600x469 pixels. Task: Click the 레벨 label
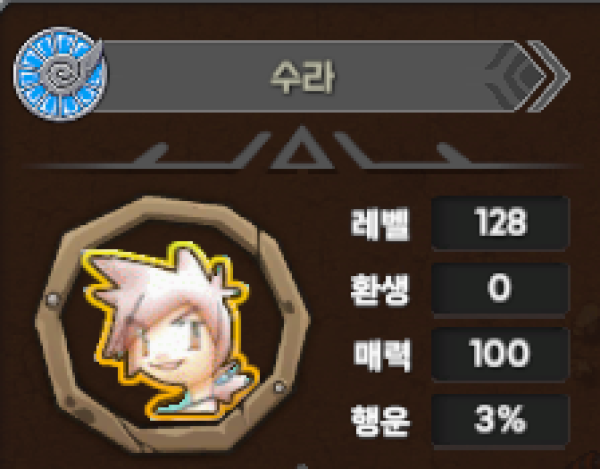point(380,223)
